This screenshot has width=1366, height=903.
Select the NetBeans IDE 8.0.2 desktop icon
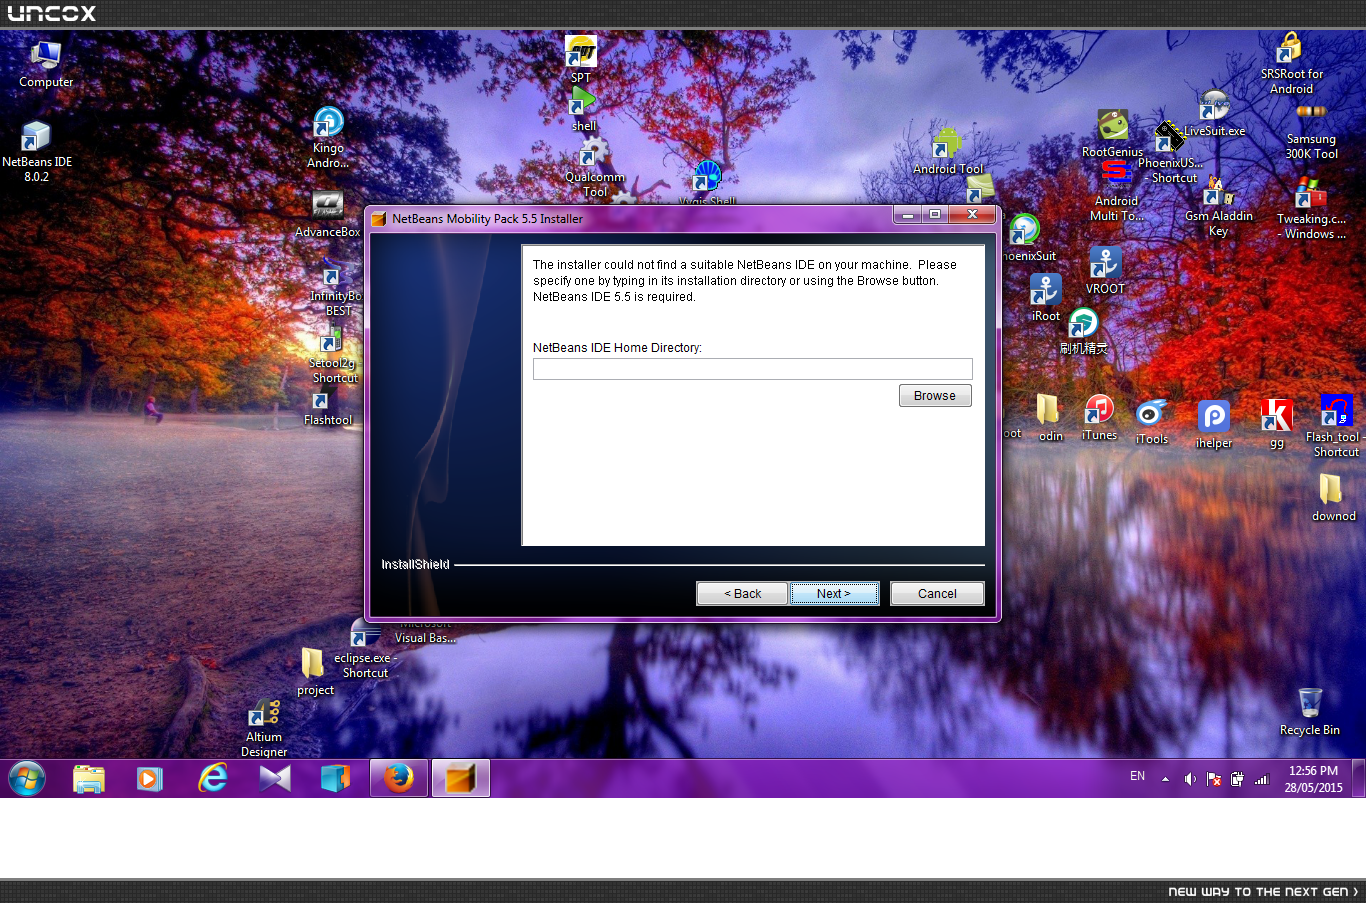(x=36, y=152)
